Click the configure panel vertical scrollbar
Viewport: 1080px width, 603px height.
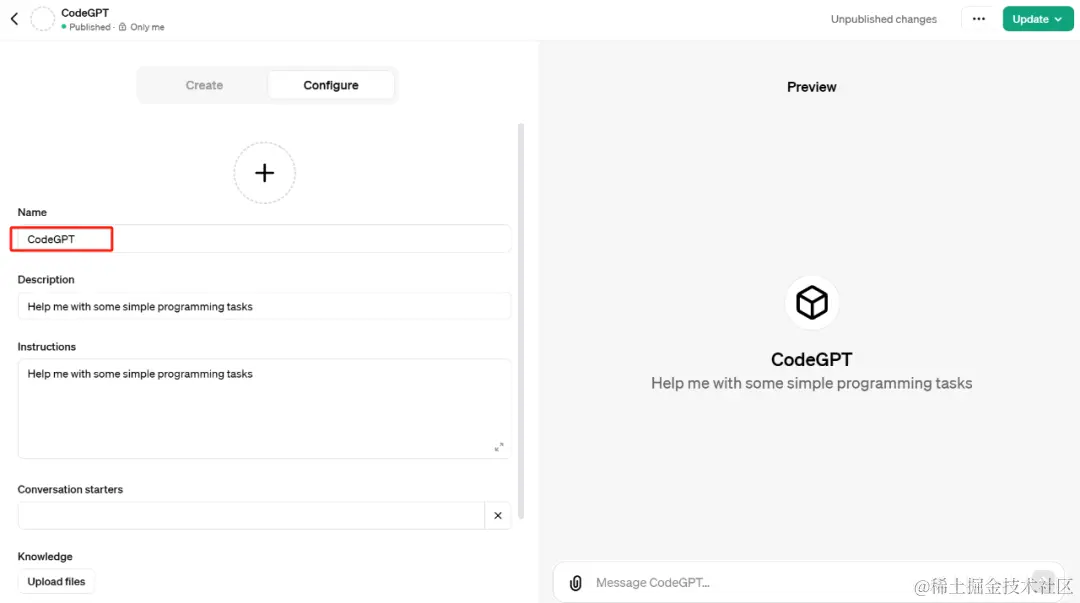tap(521, 321)
